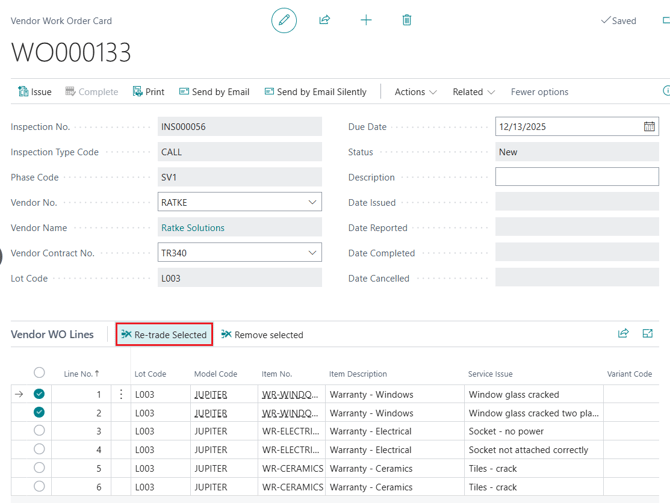The width and height of the screenshot is (670, 503).
Task: Click the trash delete icon
Action: [x=407, y=20]
